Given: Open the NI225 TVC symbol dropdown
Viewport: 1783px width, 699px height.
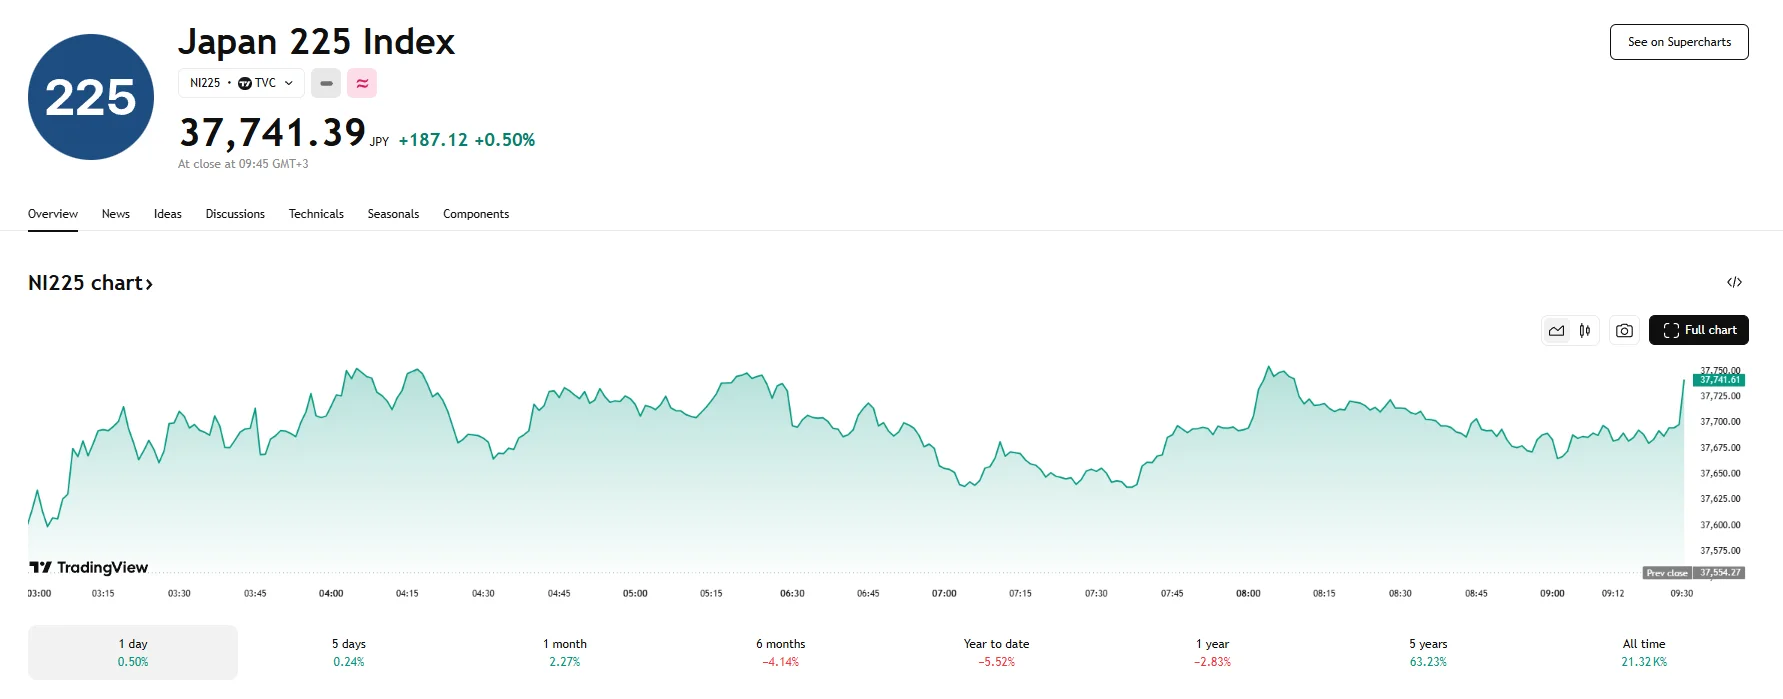Looking at the screenshot, I should [x=241, y=83].
